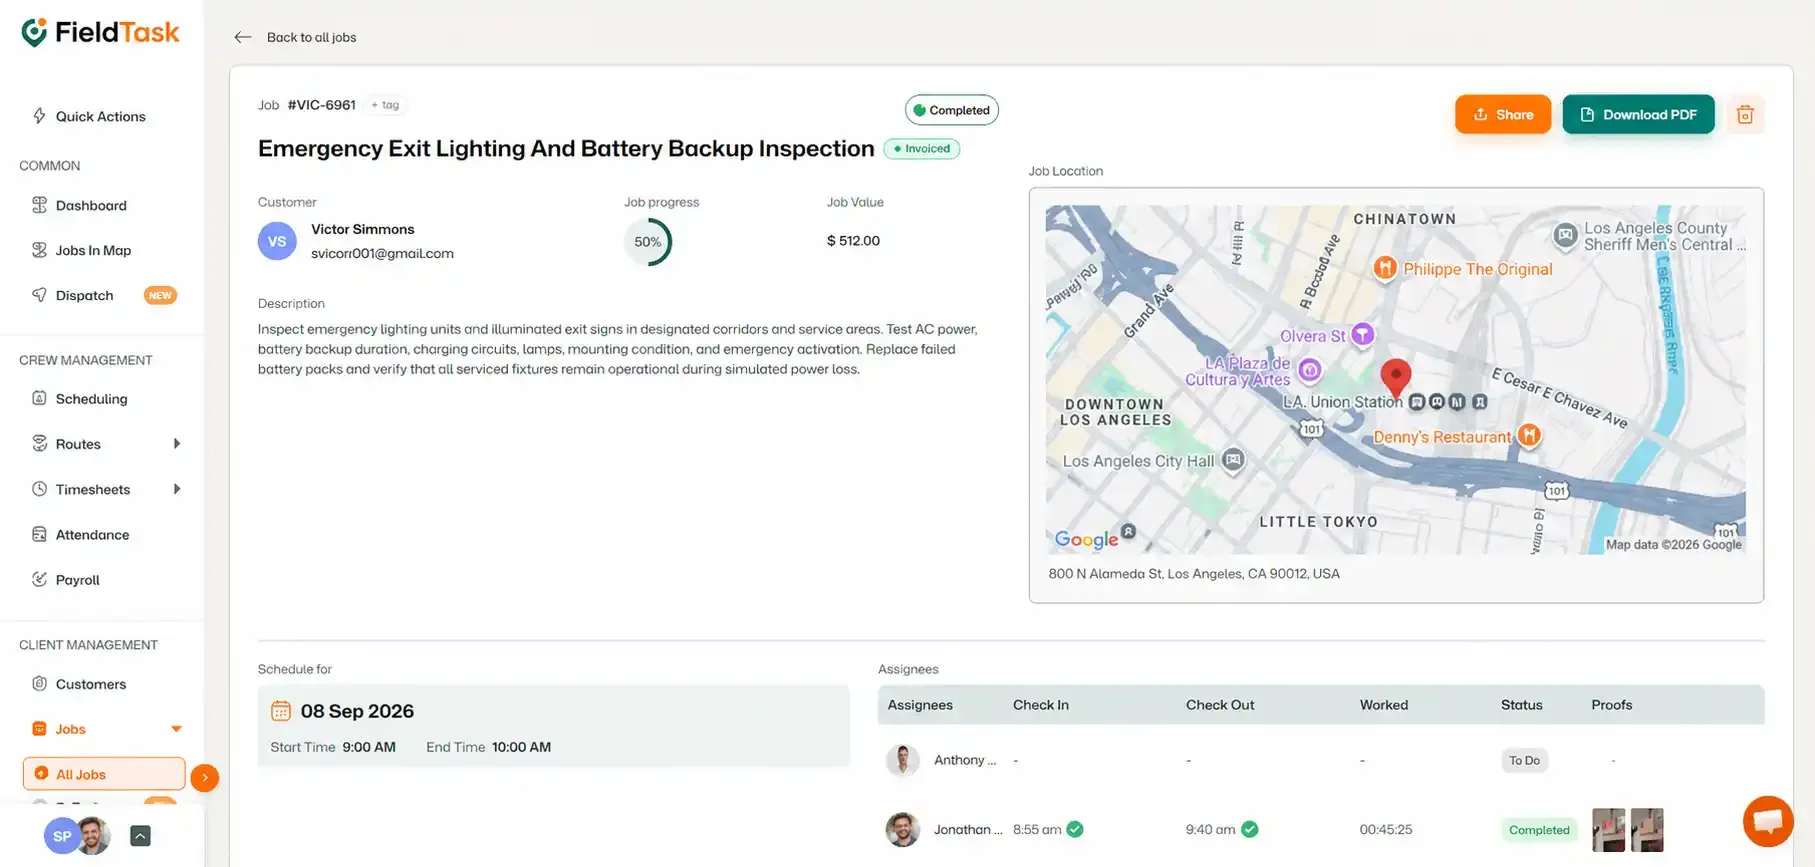Delete job with the trash icon
Screen dimensions: 1815x867
pyautogui.click(x=1745, y=114)
